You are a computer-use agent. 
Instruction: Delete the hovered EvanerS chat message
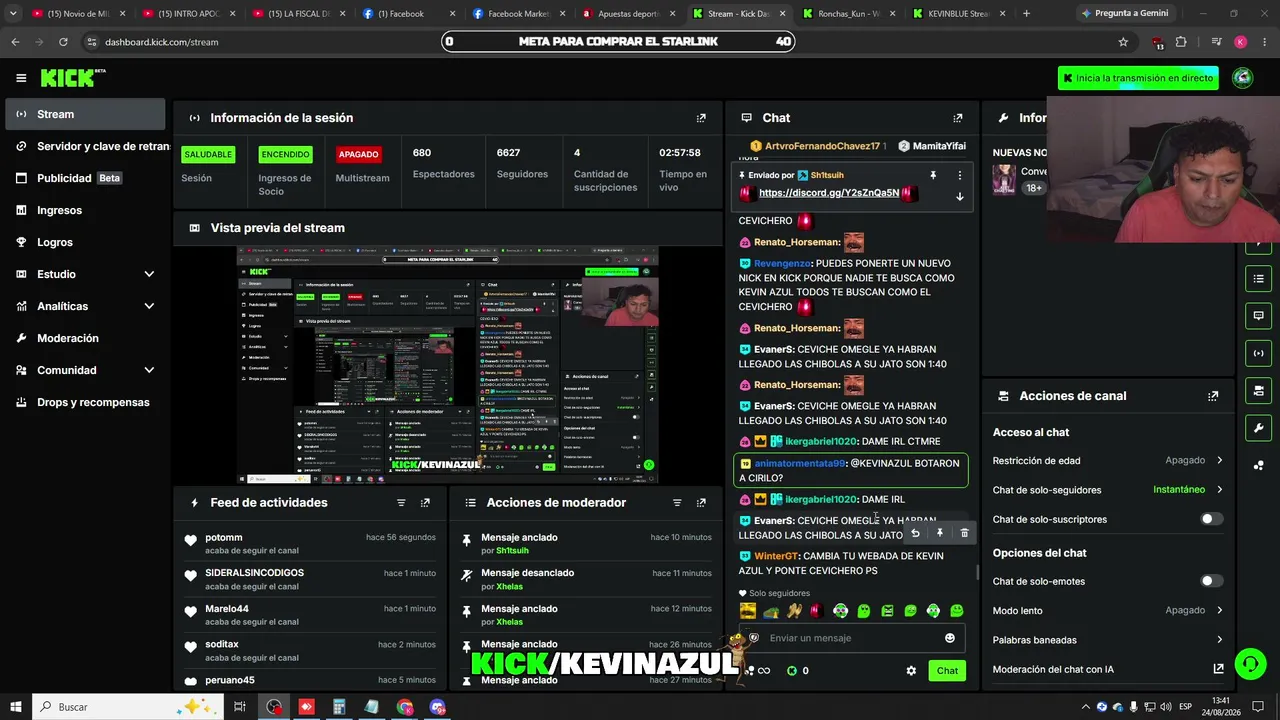click(964, 533)
